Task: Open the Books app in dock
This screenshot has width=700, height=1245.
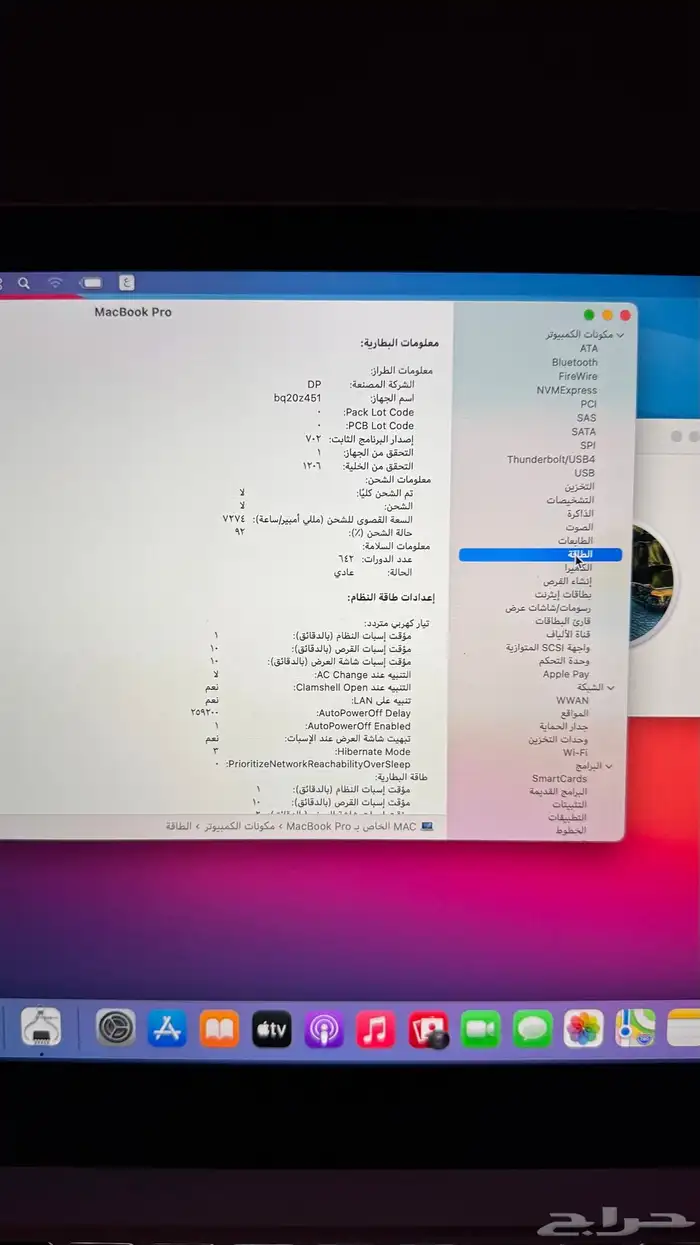Action: (219, 1028)
